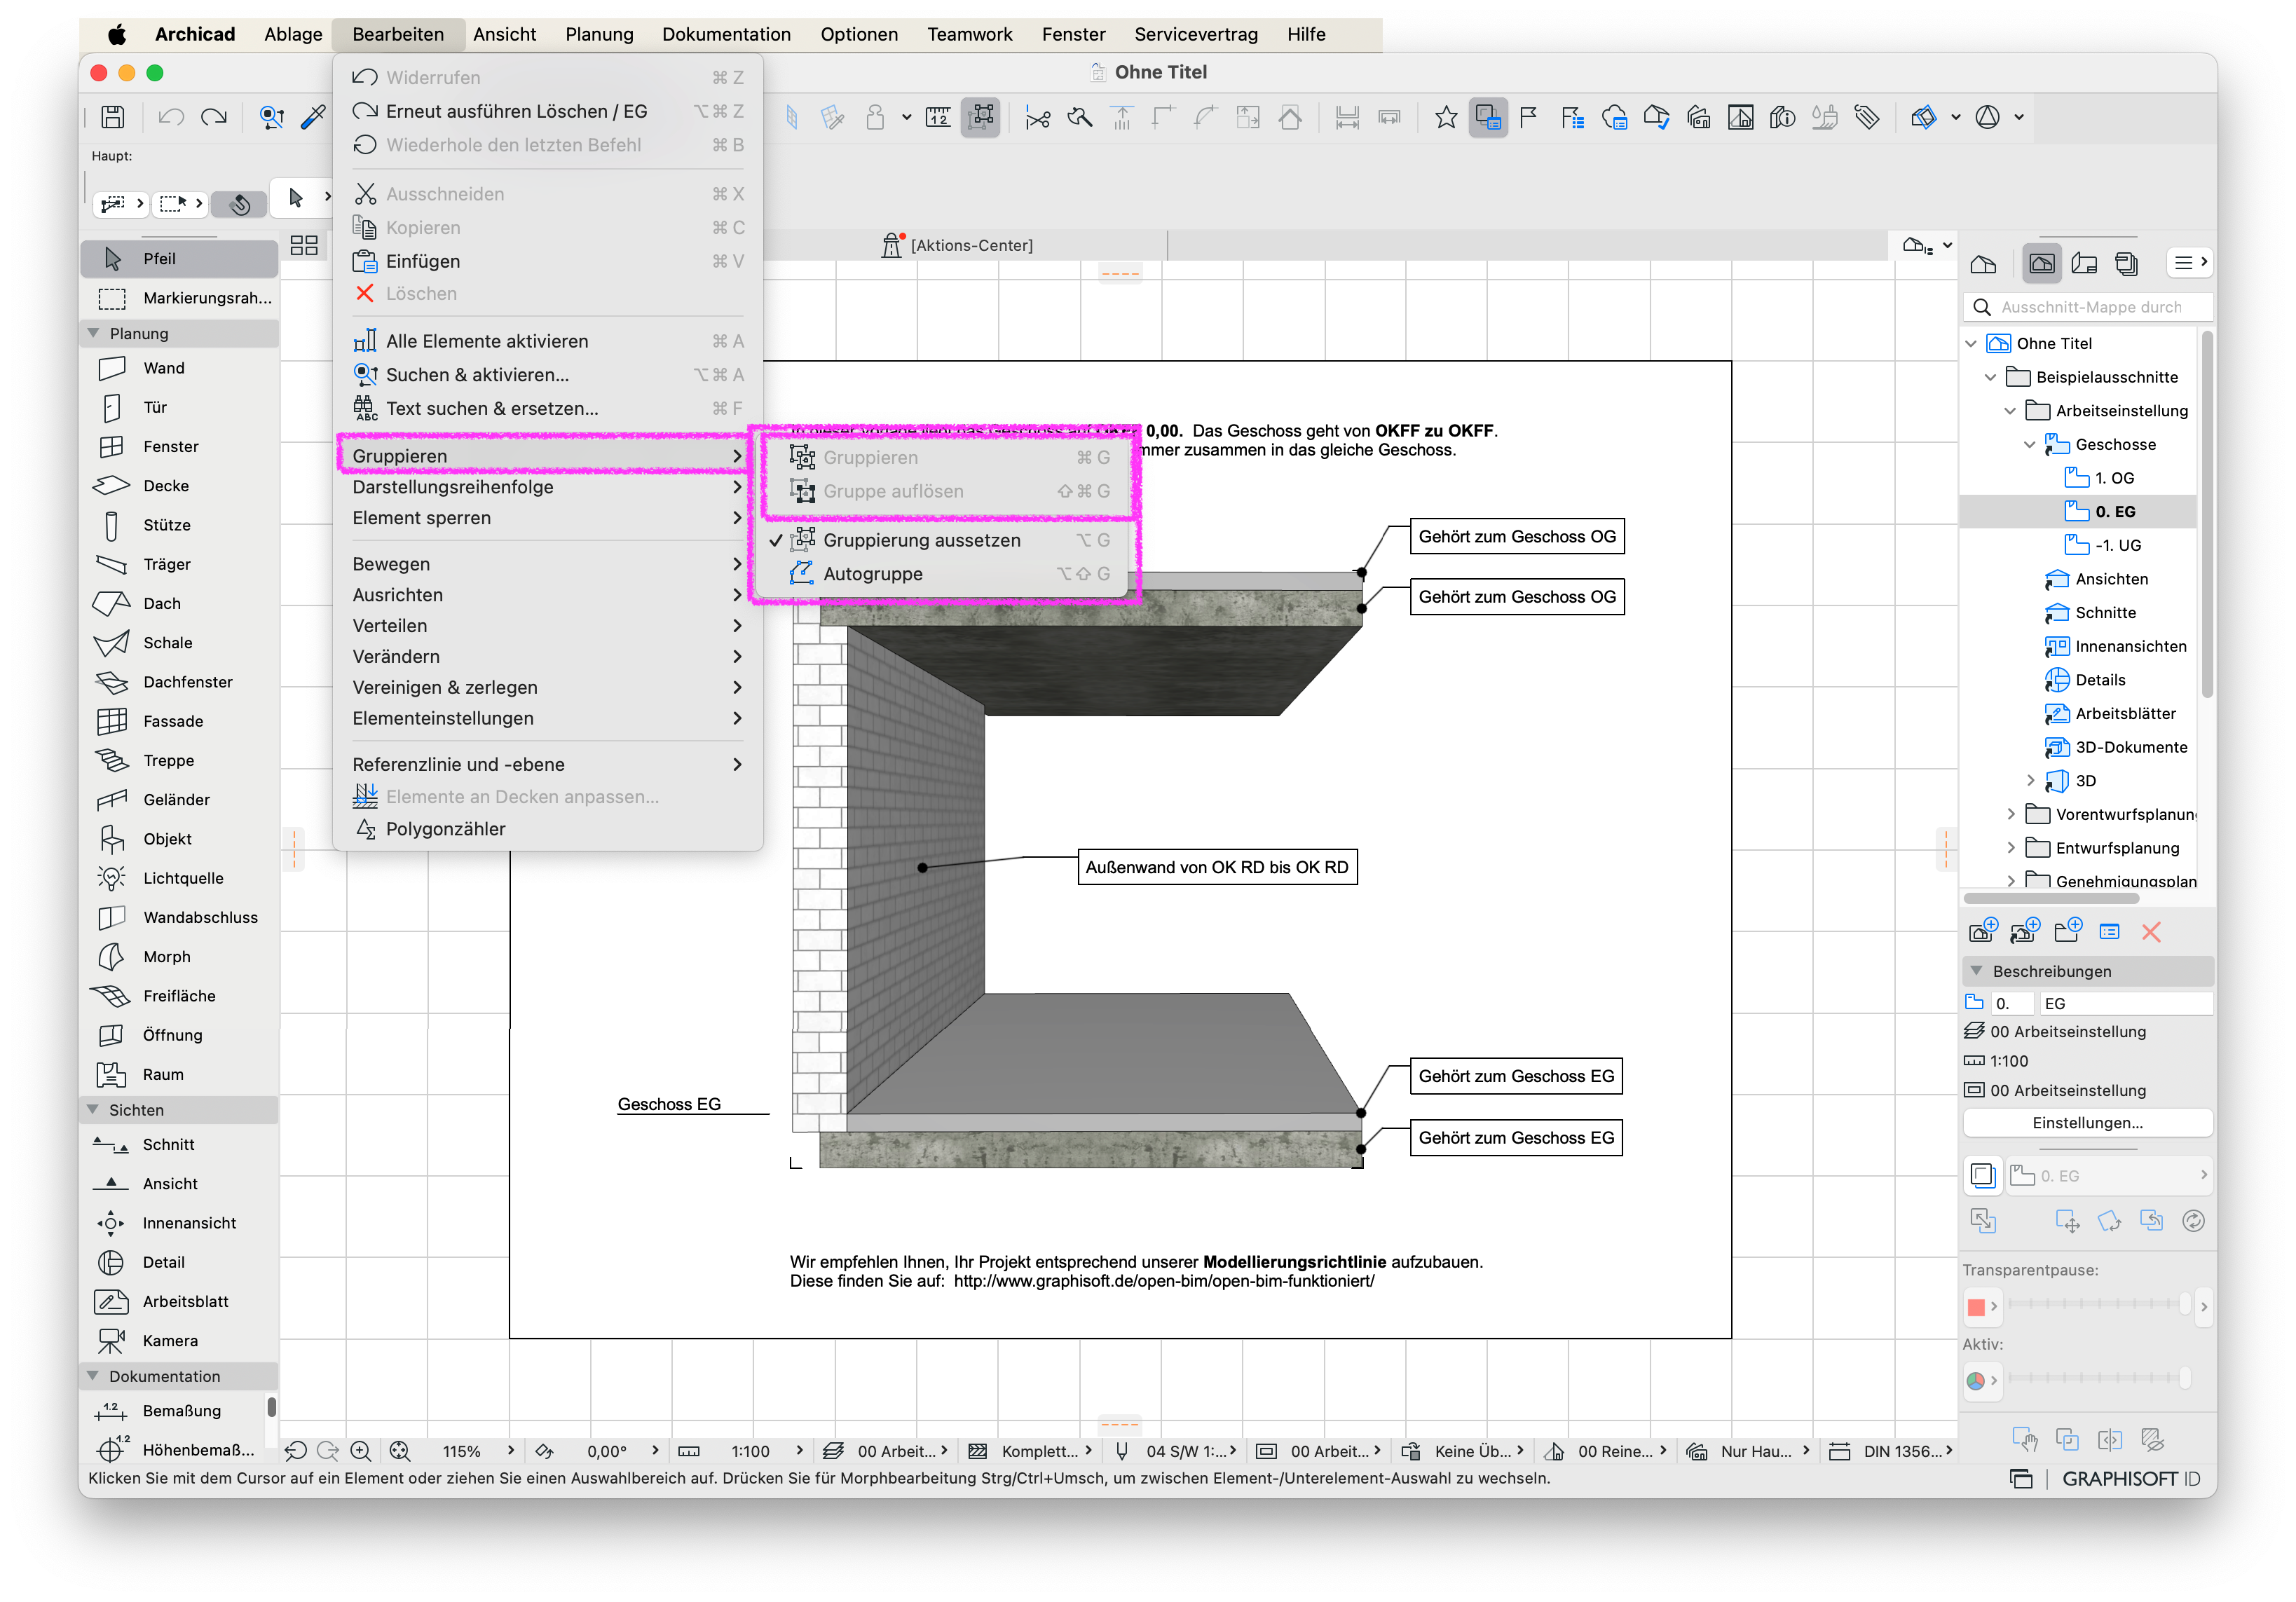This screenshot has width=2296, height=1602.
Task: Select the Decke tool
Action: tap(178, 486)
